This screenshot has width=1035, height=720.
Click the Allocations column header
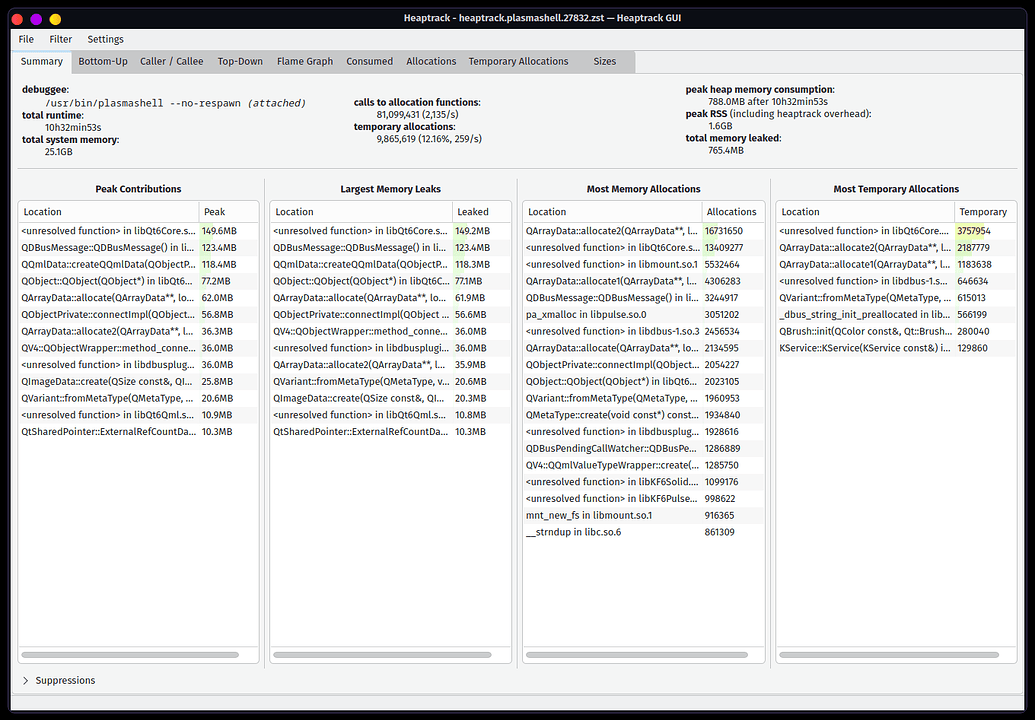point(732,212)
